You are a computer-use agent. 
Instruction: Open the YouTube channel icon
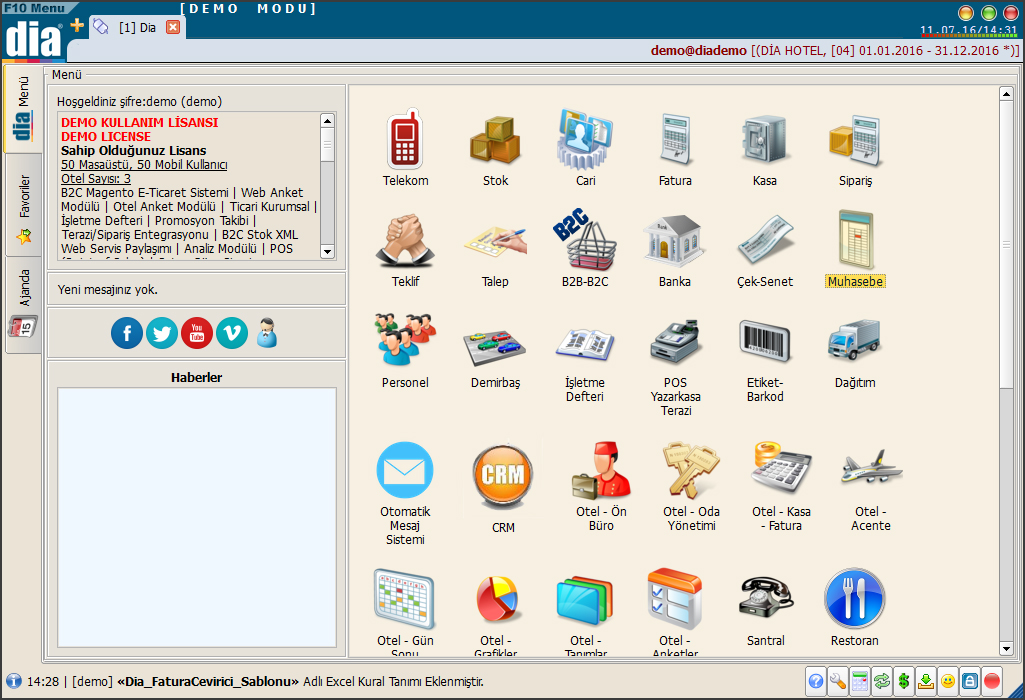coord(197,333)
